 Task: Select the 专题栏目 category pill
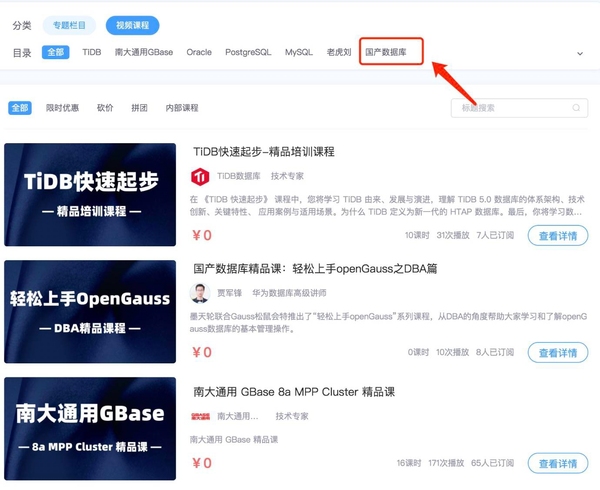click(x=69, y=26)
